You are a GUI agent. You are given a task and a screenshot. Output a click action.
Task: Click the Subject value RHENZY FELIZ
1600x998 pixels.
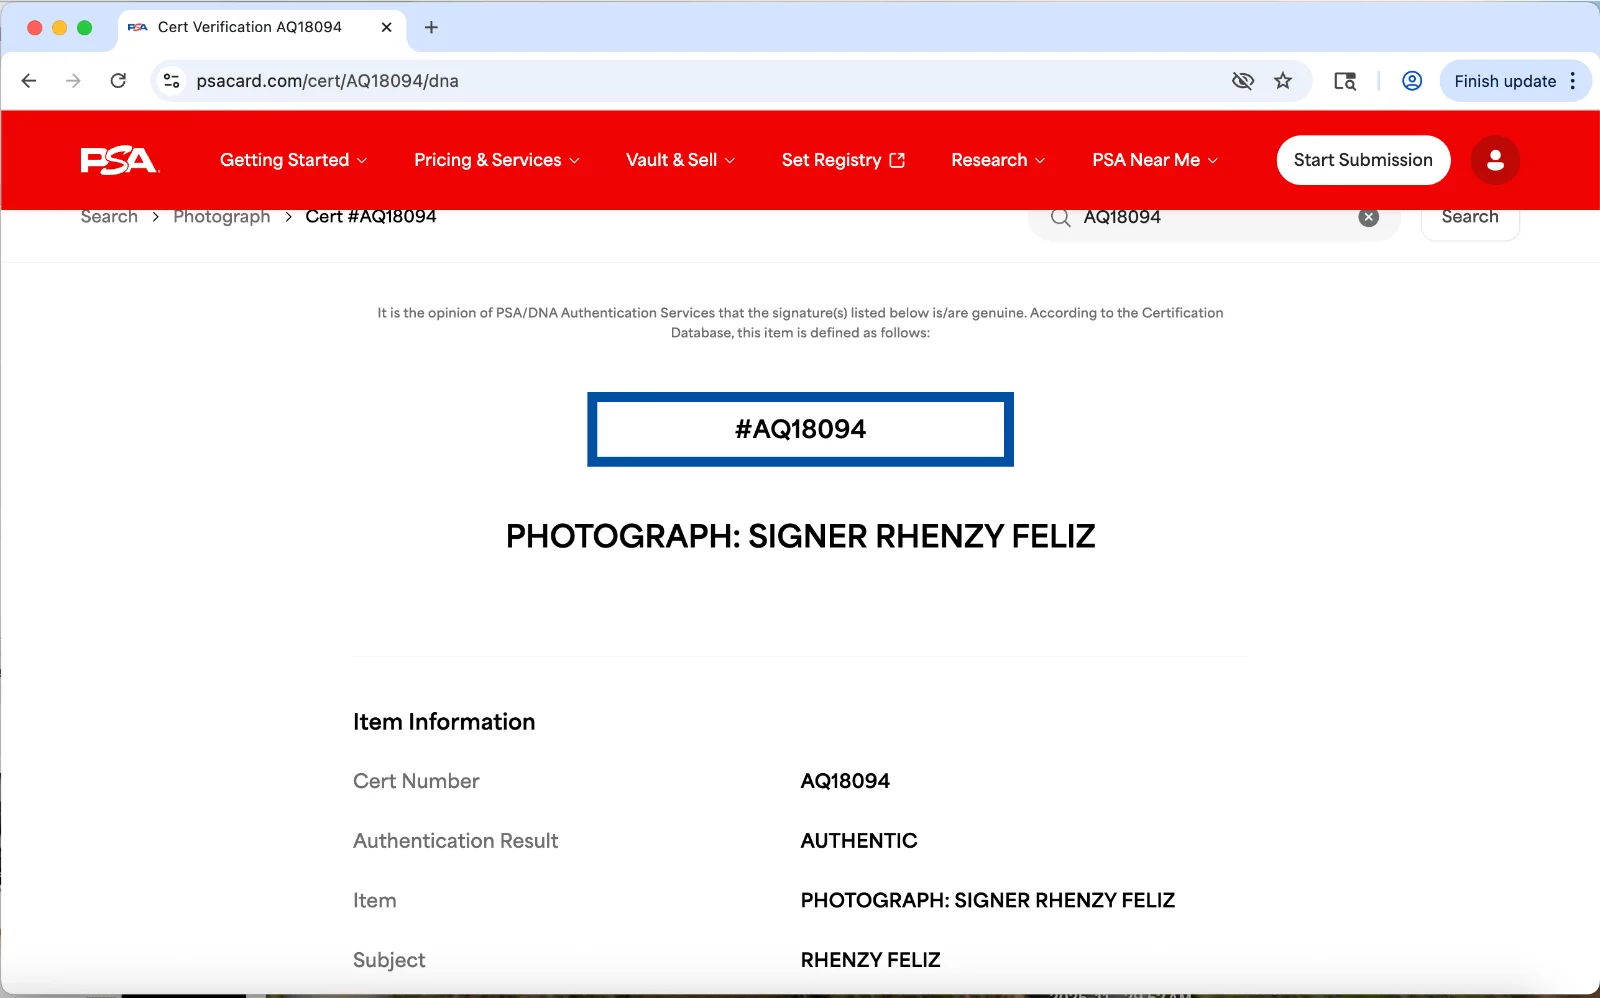(x=870, y=960)
